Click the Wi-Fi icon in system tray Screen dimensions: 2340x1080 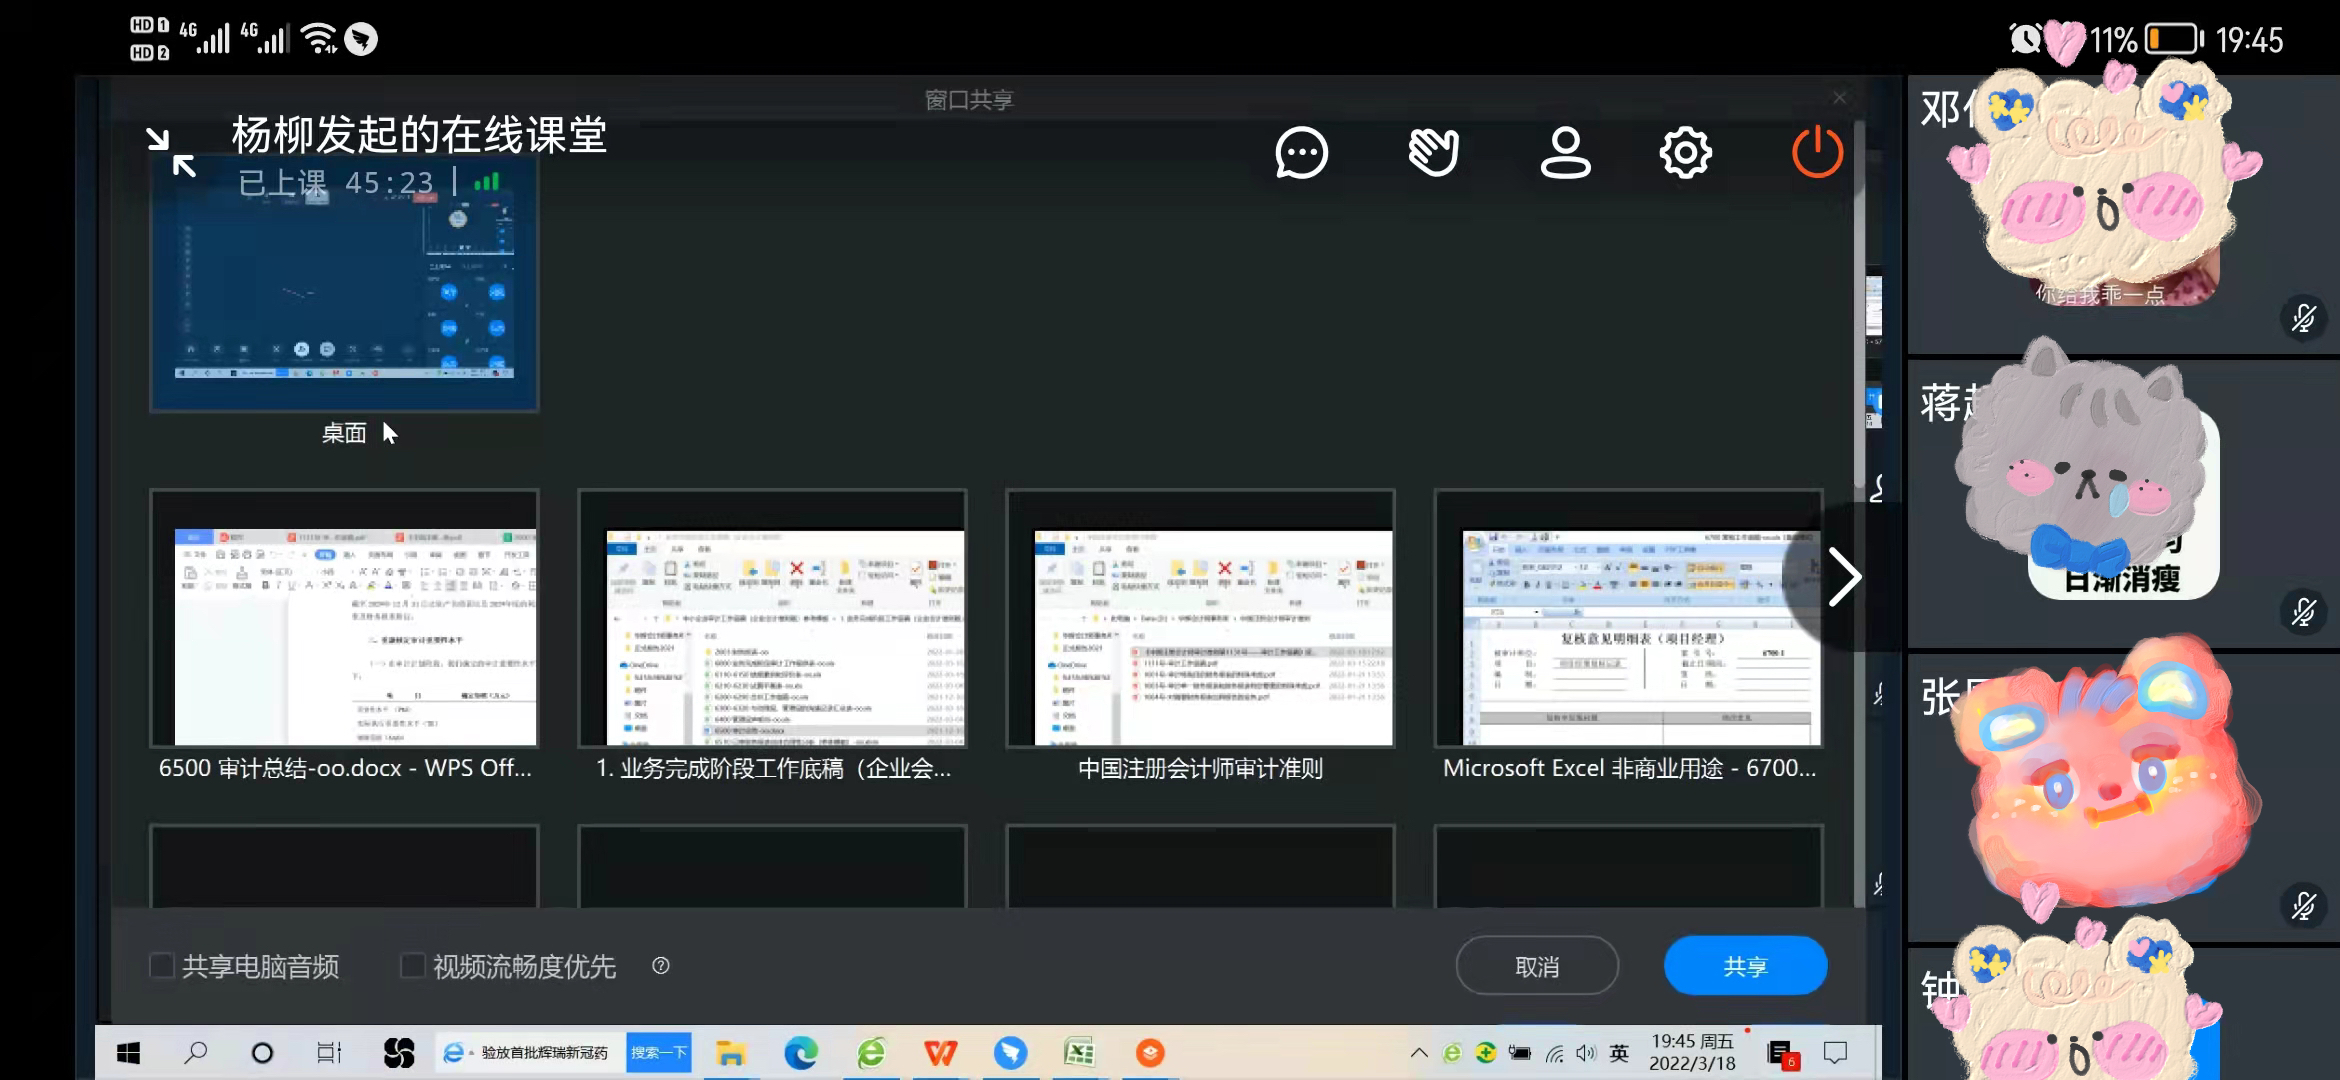click(x=1554, y=1053)
